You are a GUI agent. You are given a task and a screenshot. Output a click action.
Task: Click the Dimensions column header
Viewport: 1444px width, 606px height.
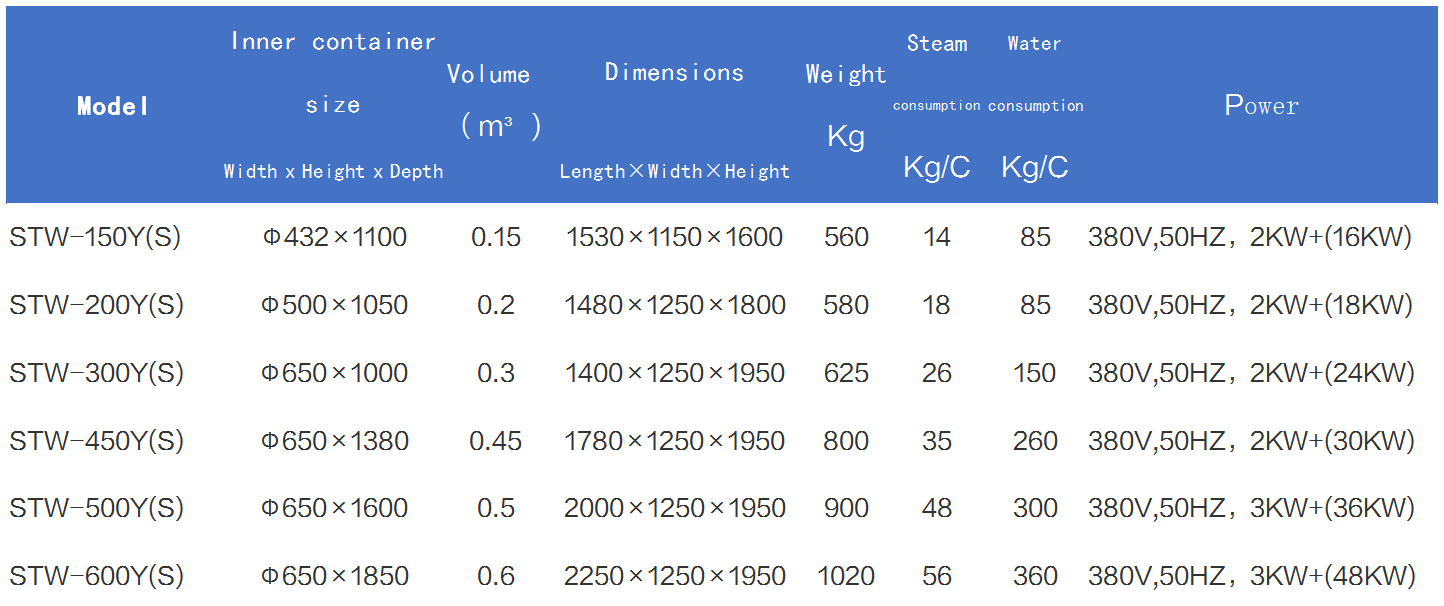pyautogui.click(x=674, y=73)
